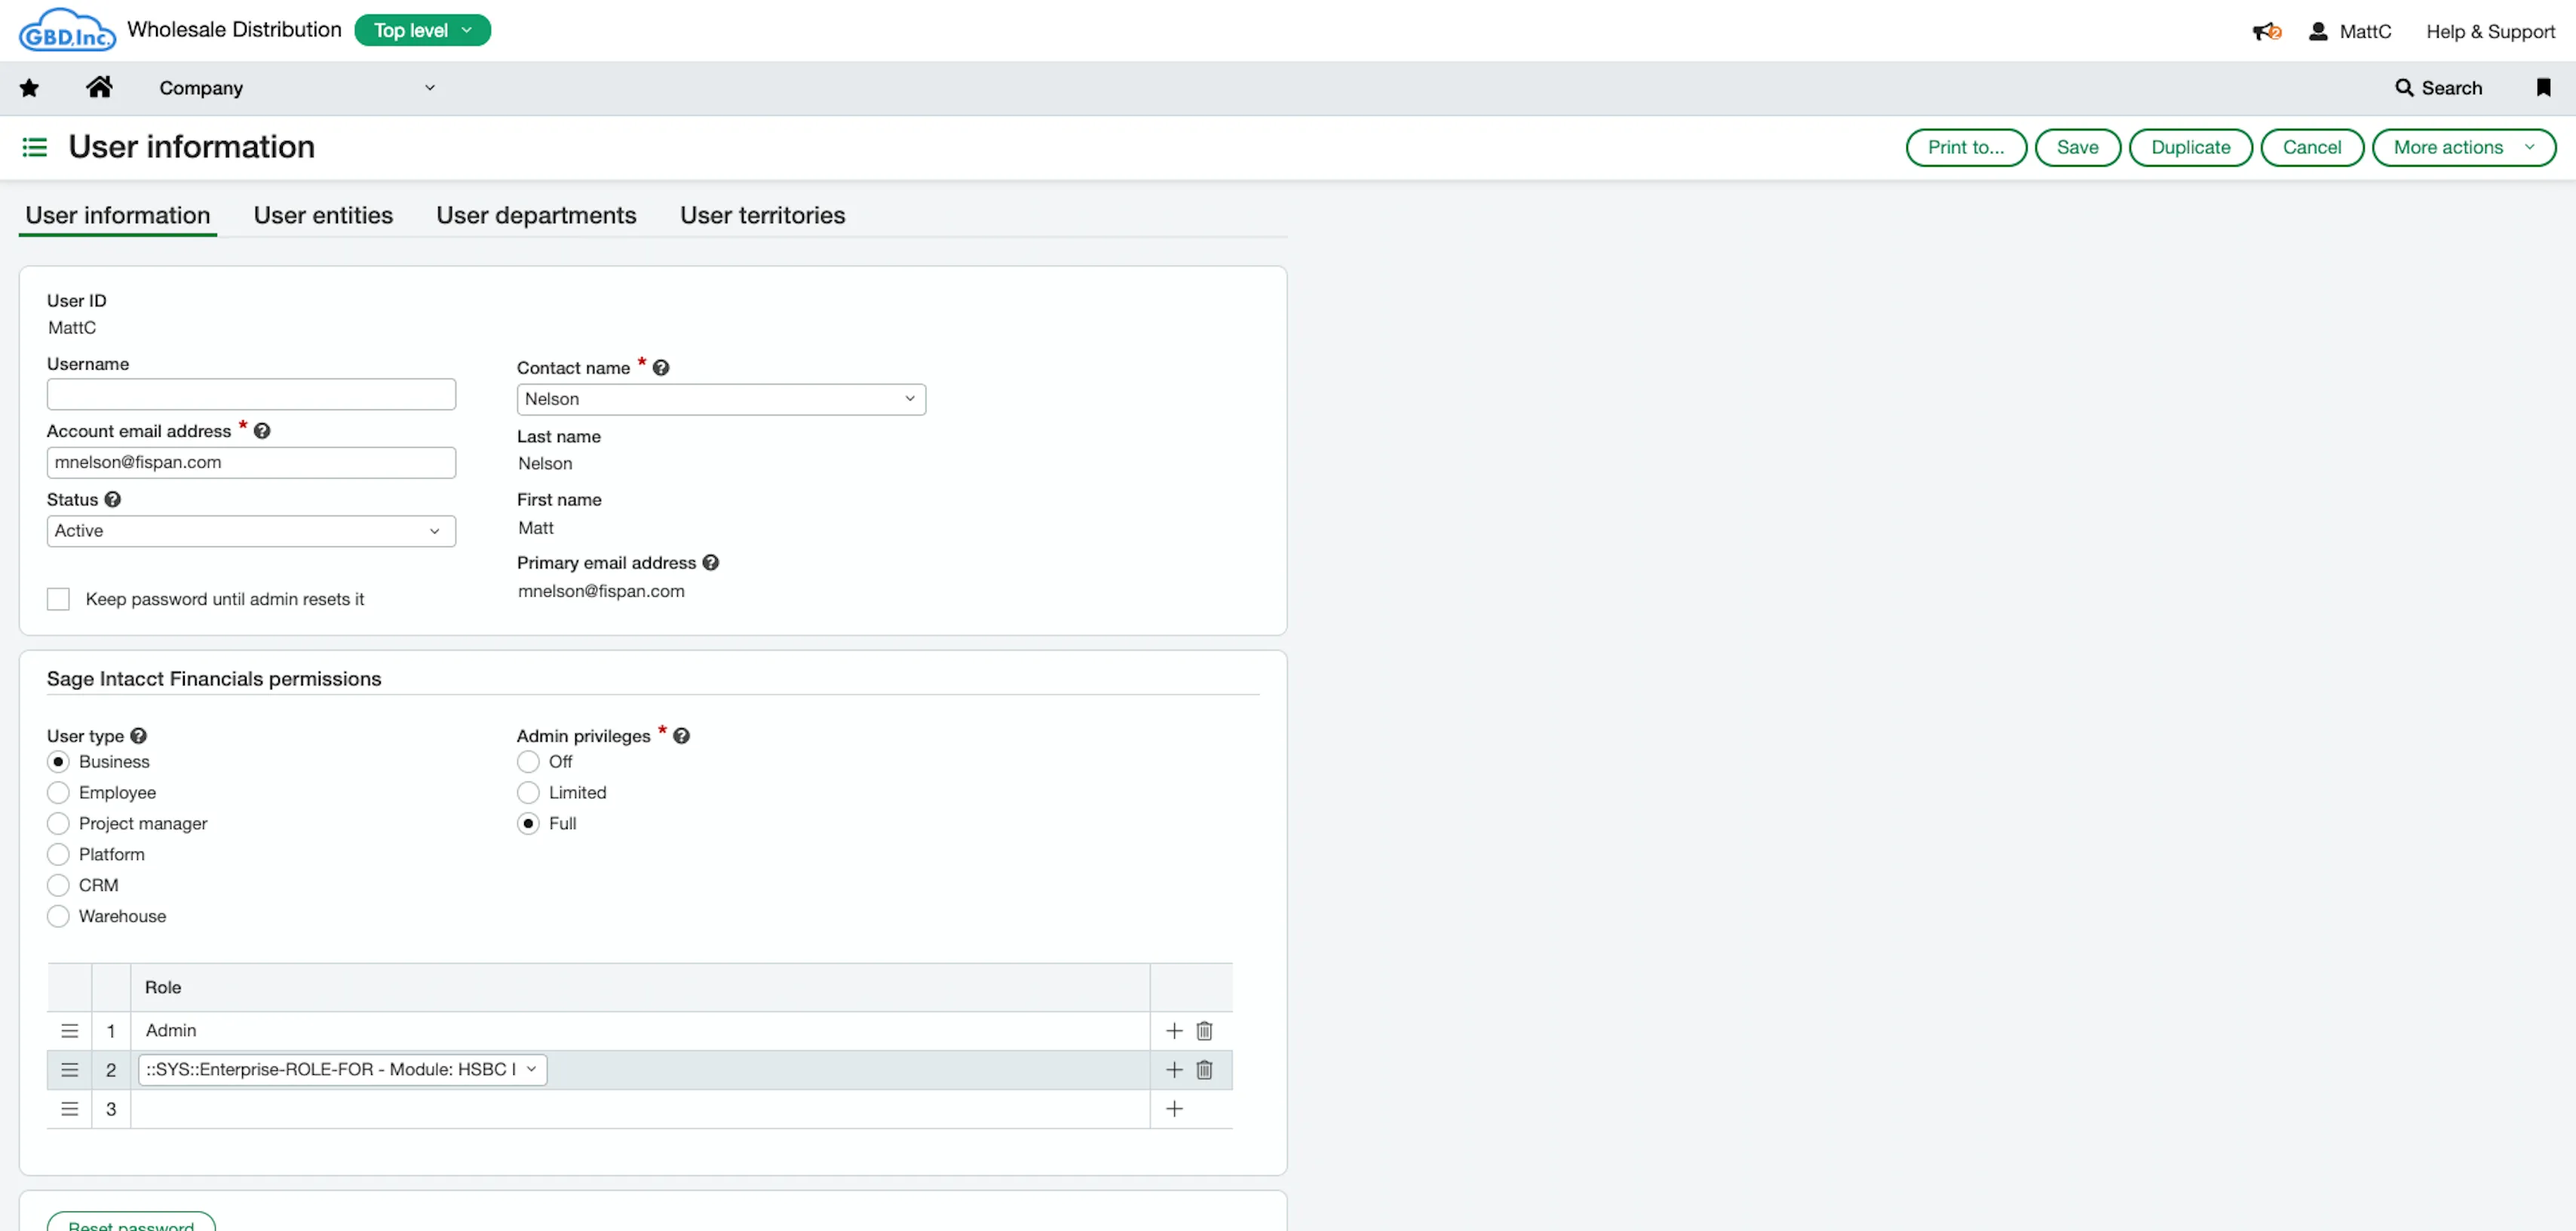Open More actions dropdown
This screenshot has width=2576, height=1231.
click(x=2463, y=147)
